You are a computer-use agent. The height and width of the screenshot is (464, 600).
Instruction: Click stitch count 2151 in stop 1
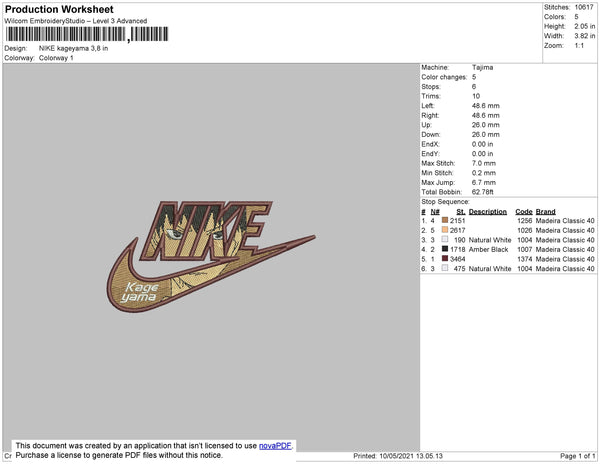tap(458, 221)
